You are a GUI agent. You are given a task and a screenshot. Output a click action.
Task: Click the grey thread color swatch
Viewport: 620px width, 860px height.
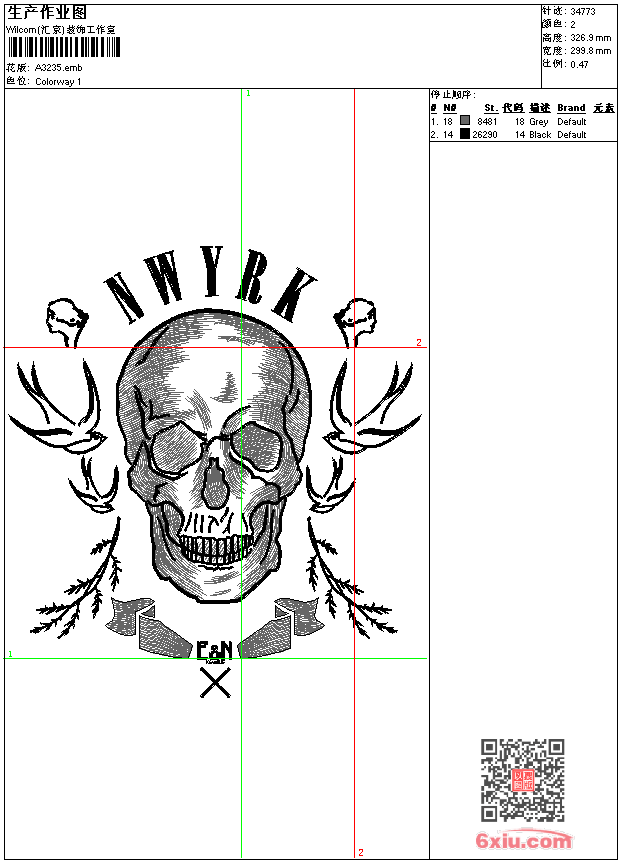pos(465,121)
